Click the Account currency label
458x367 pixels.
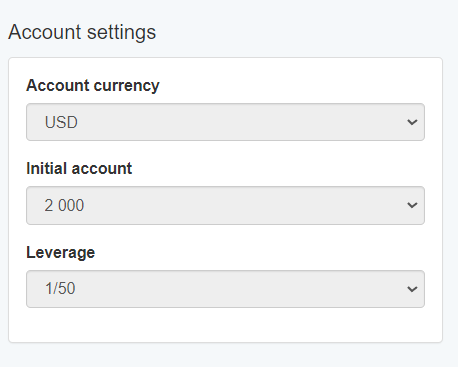coord(93,86)
